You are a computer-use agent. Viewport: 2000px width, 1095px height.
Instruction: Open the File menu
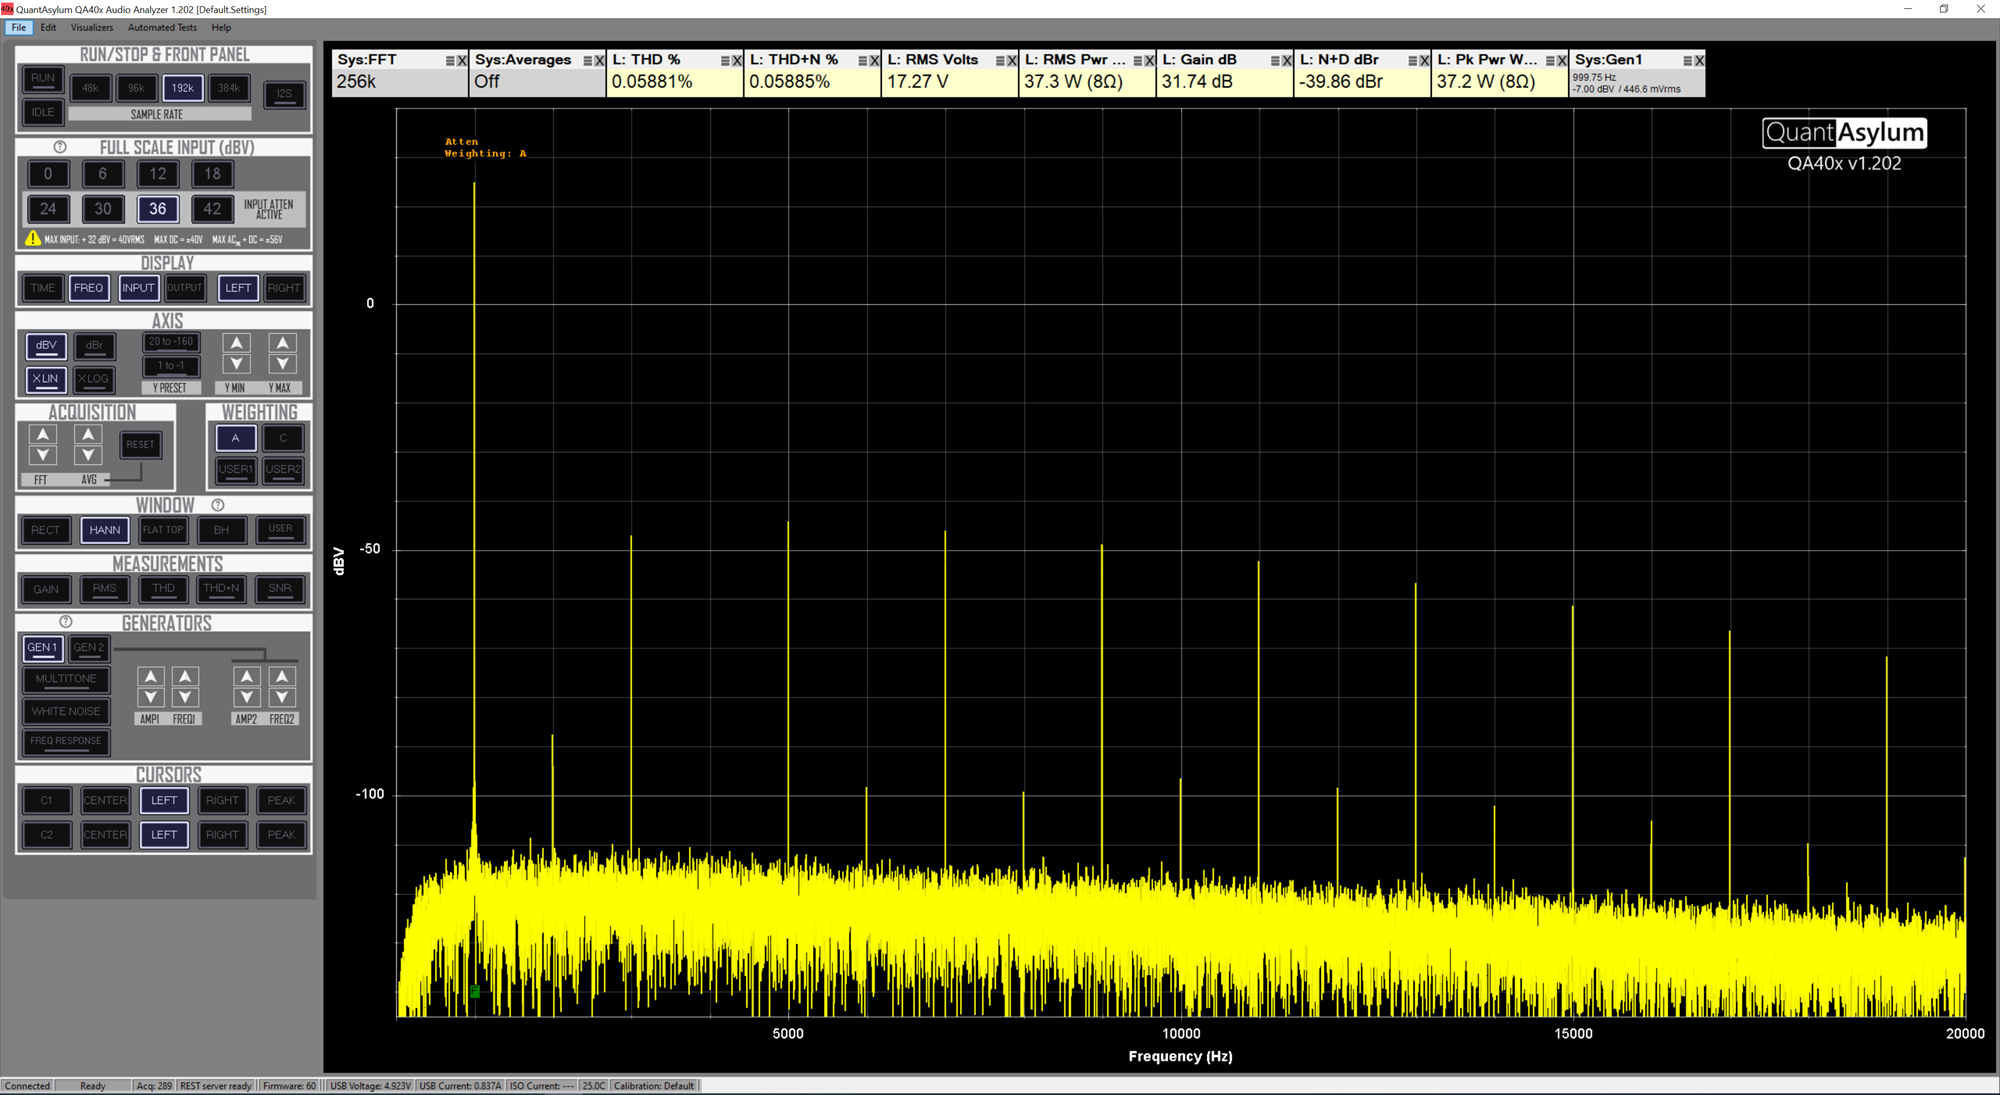[x=19, y=28]
